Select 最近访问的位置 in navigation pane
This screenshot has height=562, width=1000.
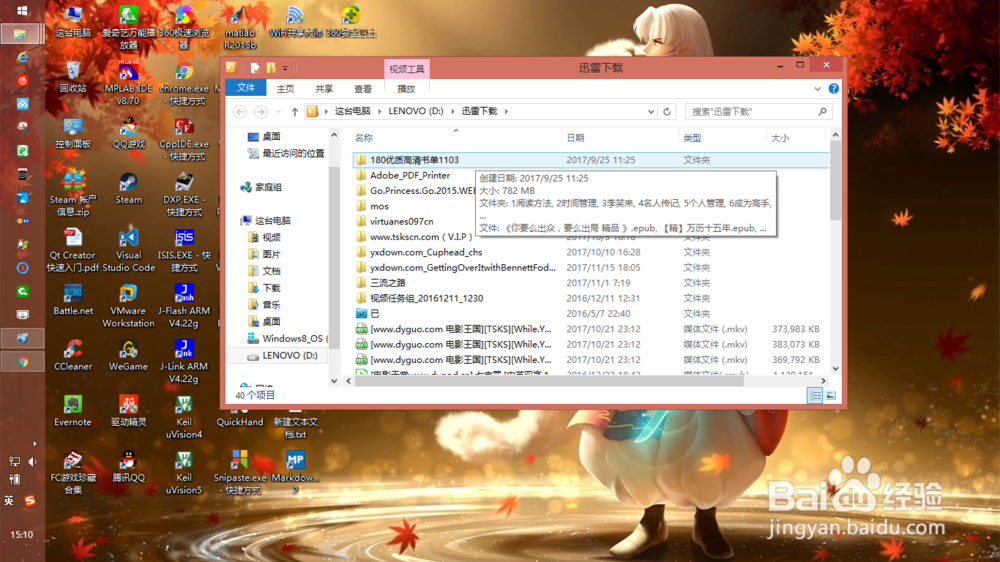click(x=286, y=153)
